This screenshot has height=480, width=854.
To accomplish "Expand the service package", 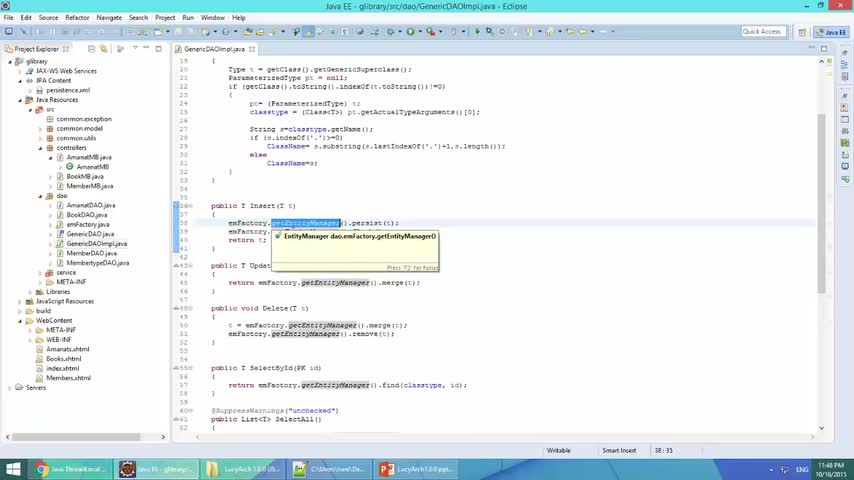I will [40, 273].
